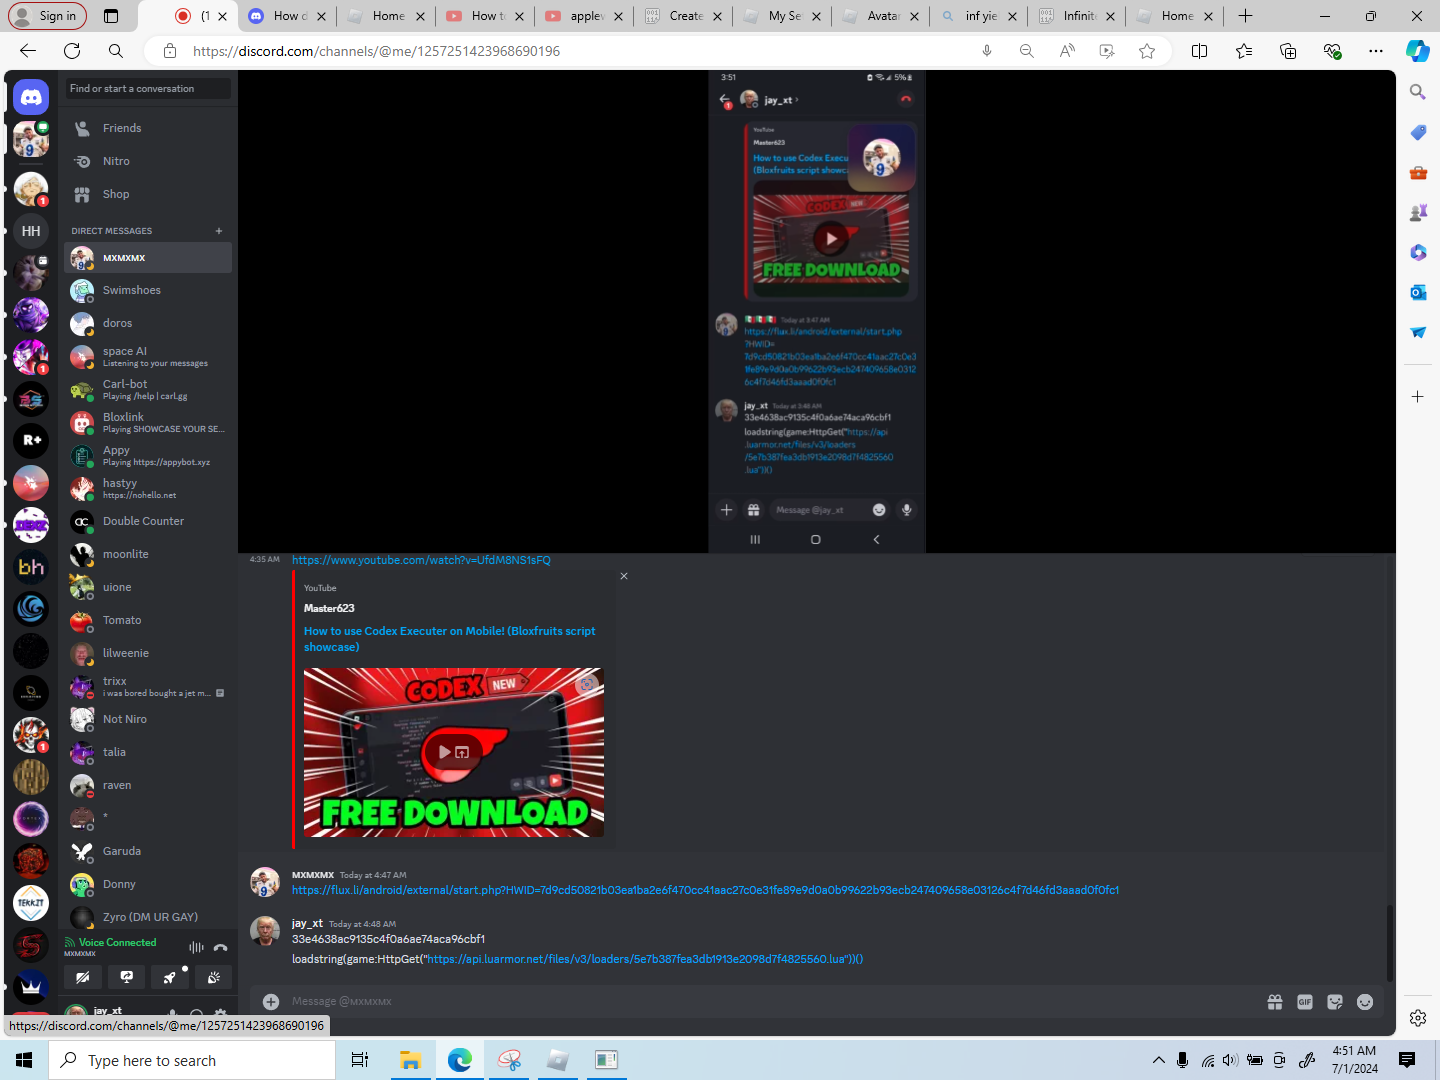Click the browser address bar URL
This screenshot has width=1440, height=1080.
pyautogui.click(x=376, y=51)
